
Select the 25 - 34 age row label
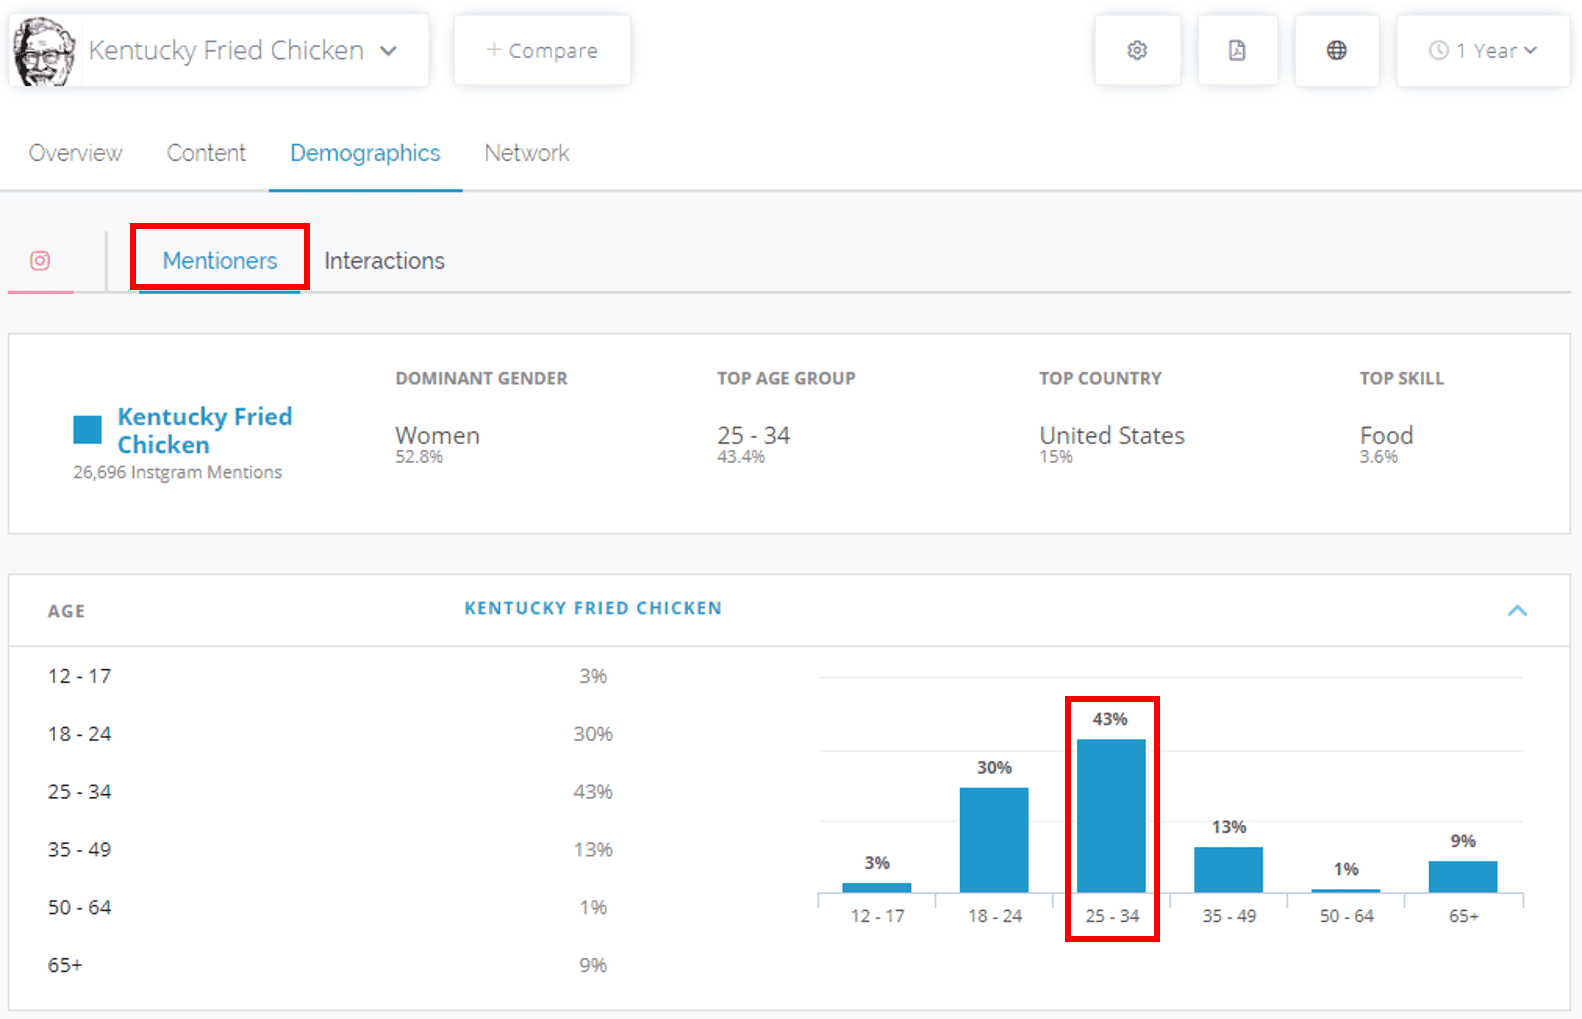(80, 792)
